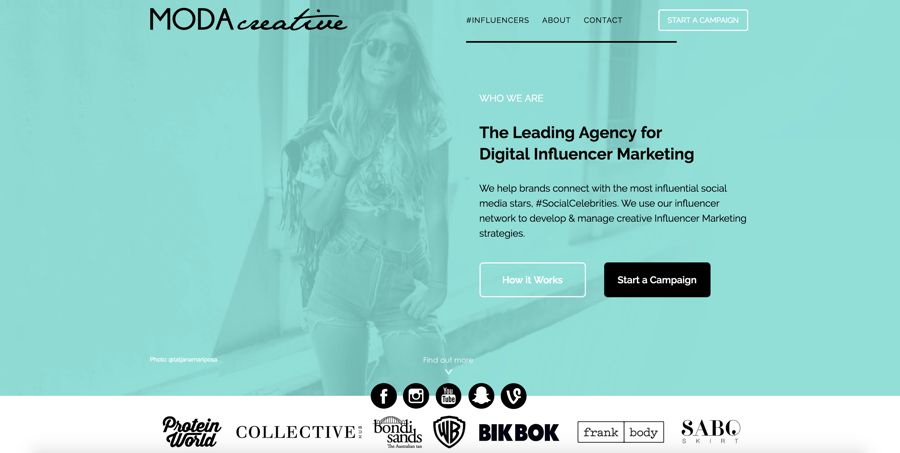Open the YouTube social icon
900x453 pixels.
[x=448, y=396]
